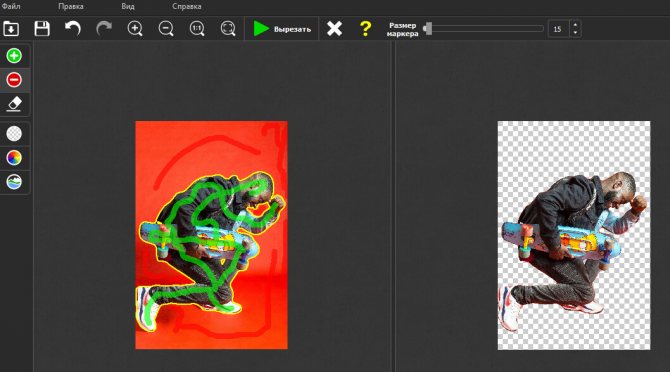Increase marker size with up stepper arrow

pos(575,25)
